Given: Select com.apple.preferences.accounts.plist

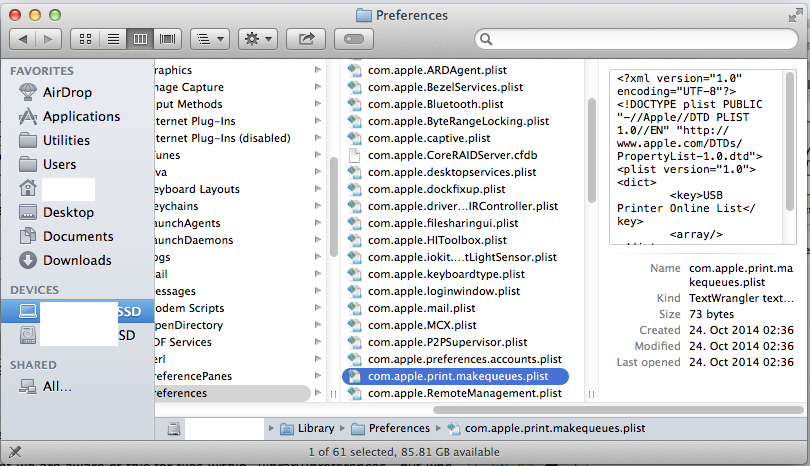Looking at the screenshot, I should tap(464, 359).
